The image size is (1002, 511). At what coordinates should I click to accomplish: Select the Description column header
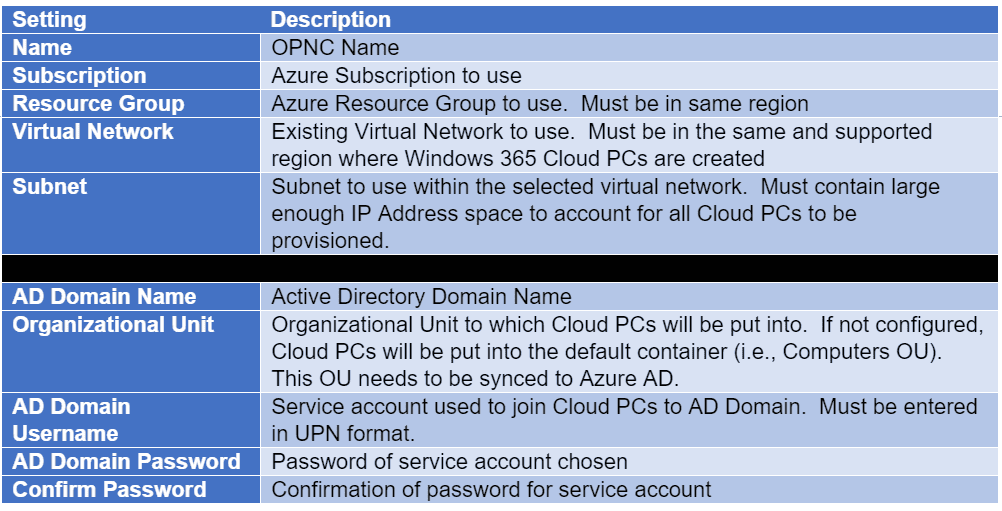(629, 20)
